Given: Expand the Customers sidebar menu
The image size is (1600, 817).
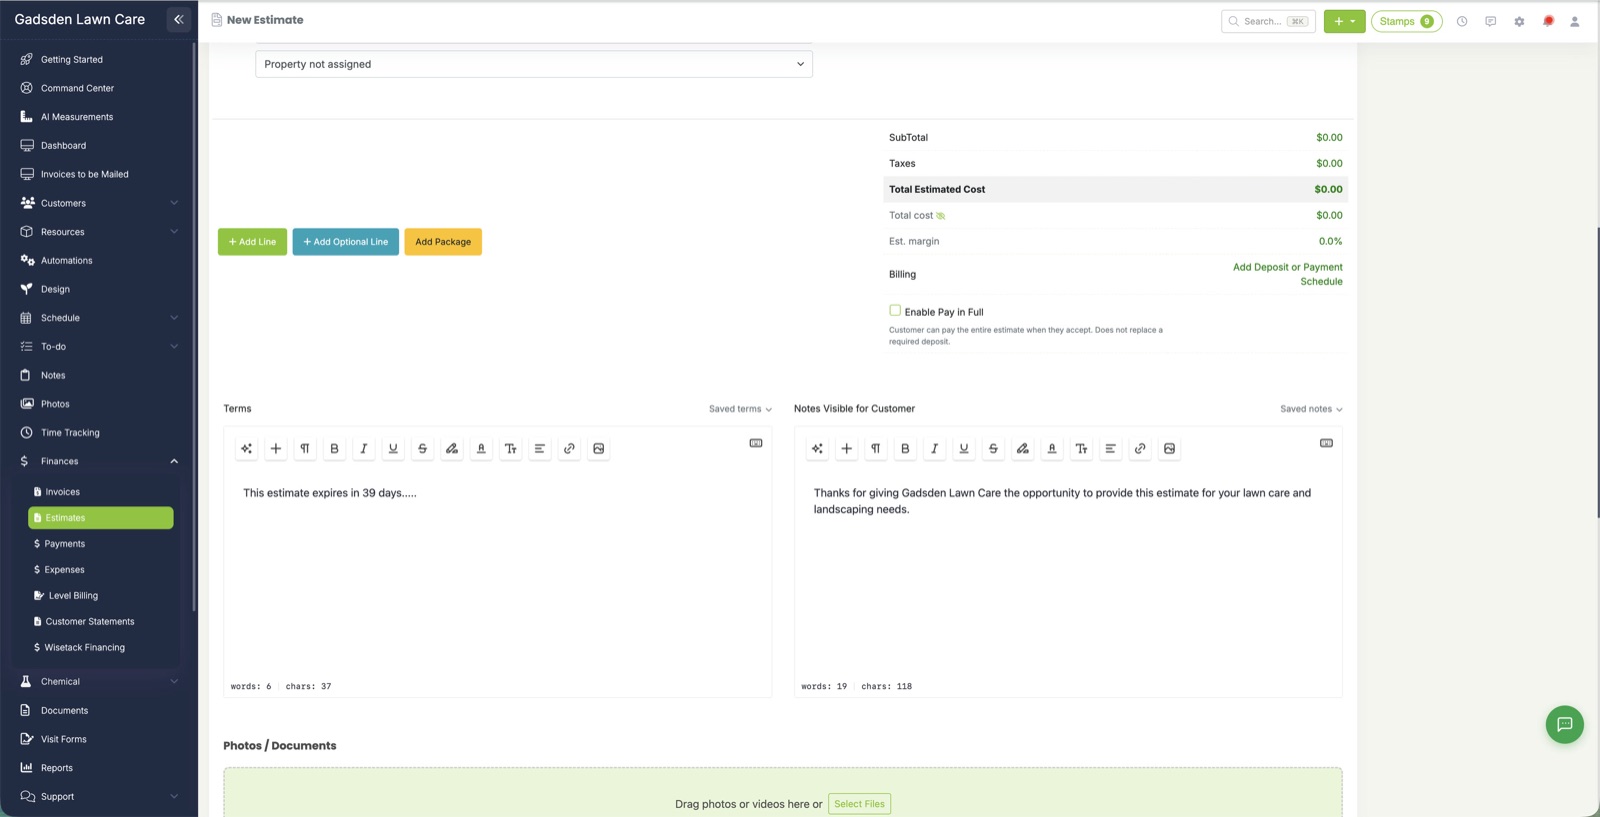Looking at the screenshot, I should [x=97, y=203].
